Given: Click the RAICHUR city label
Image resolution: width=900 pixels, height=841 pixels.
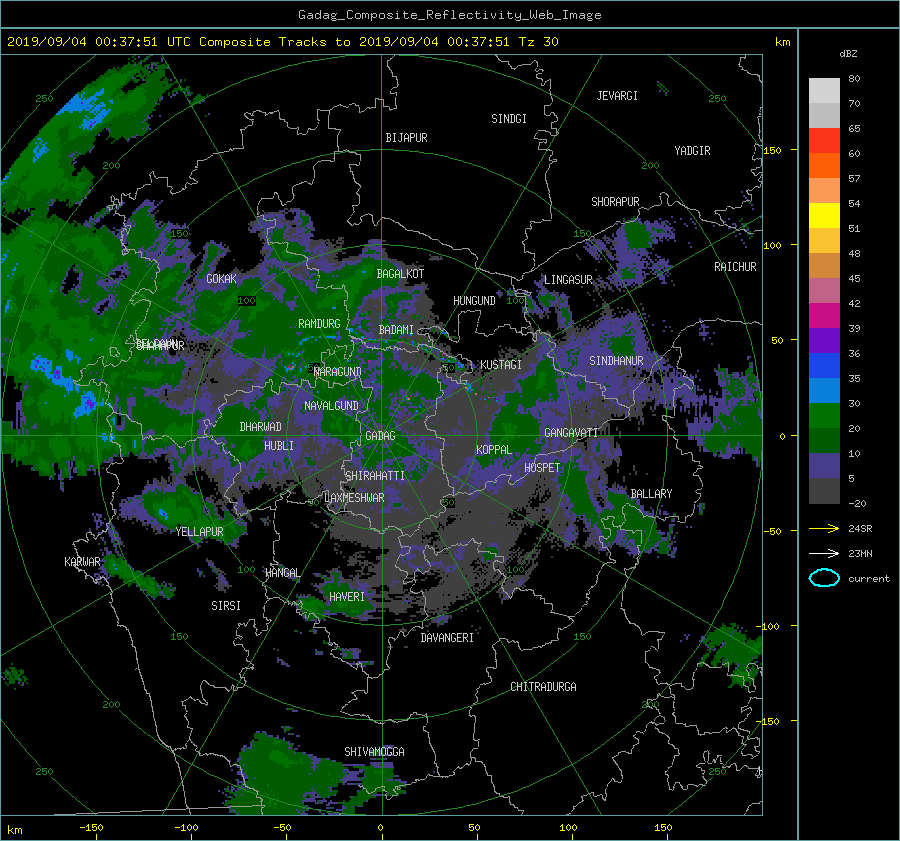Looking at the screenshot, I should click(x=735, y=267).
